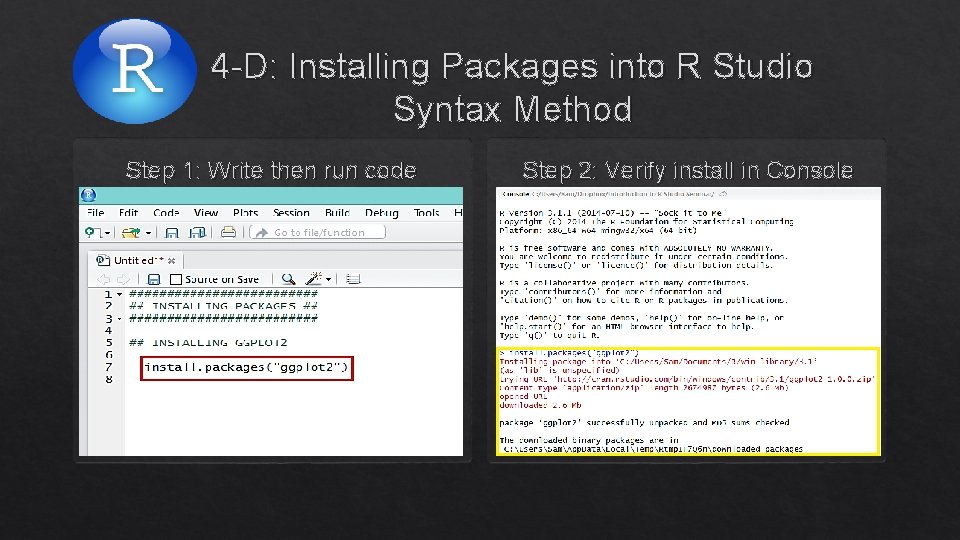Image resolution: width=960 pixels, height=540 pixels.
Task: Click the editor forward navigation arrow
Action: pos(123,279)
